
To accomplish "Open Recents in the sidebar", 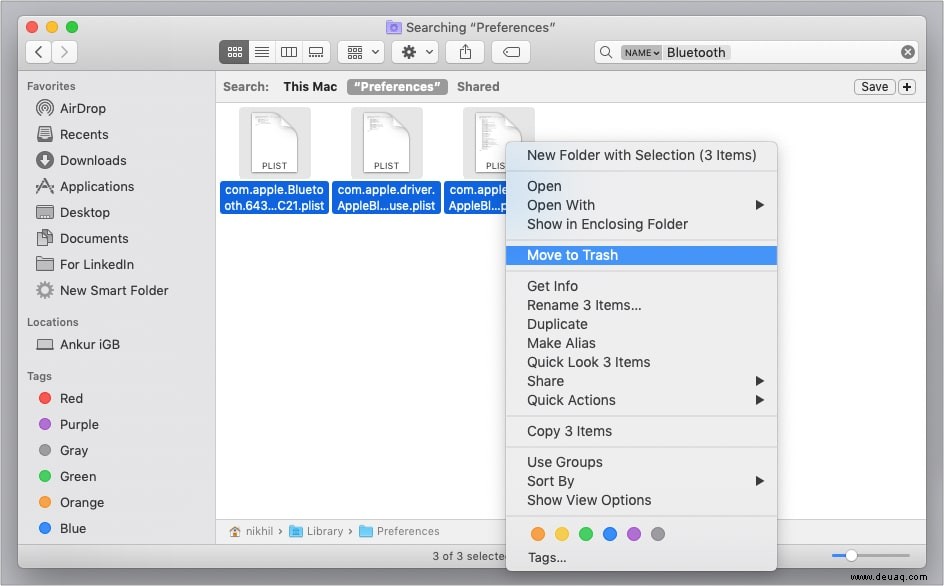I will click(x=72, y=134).
